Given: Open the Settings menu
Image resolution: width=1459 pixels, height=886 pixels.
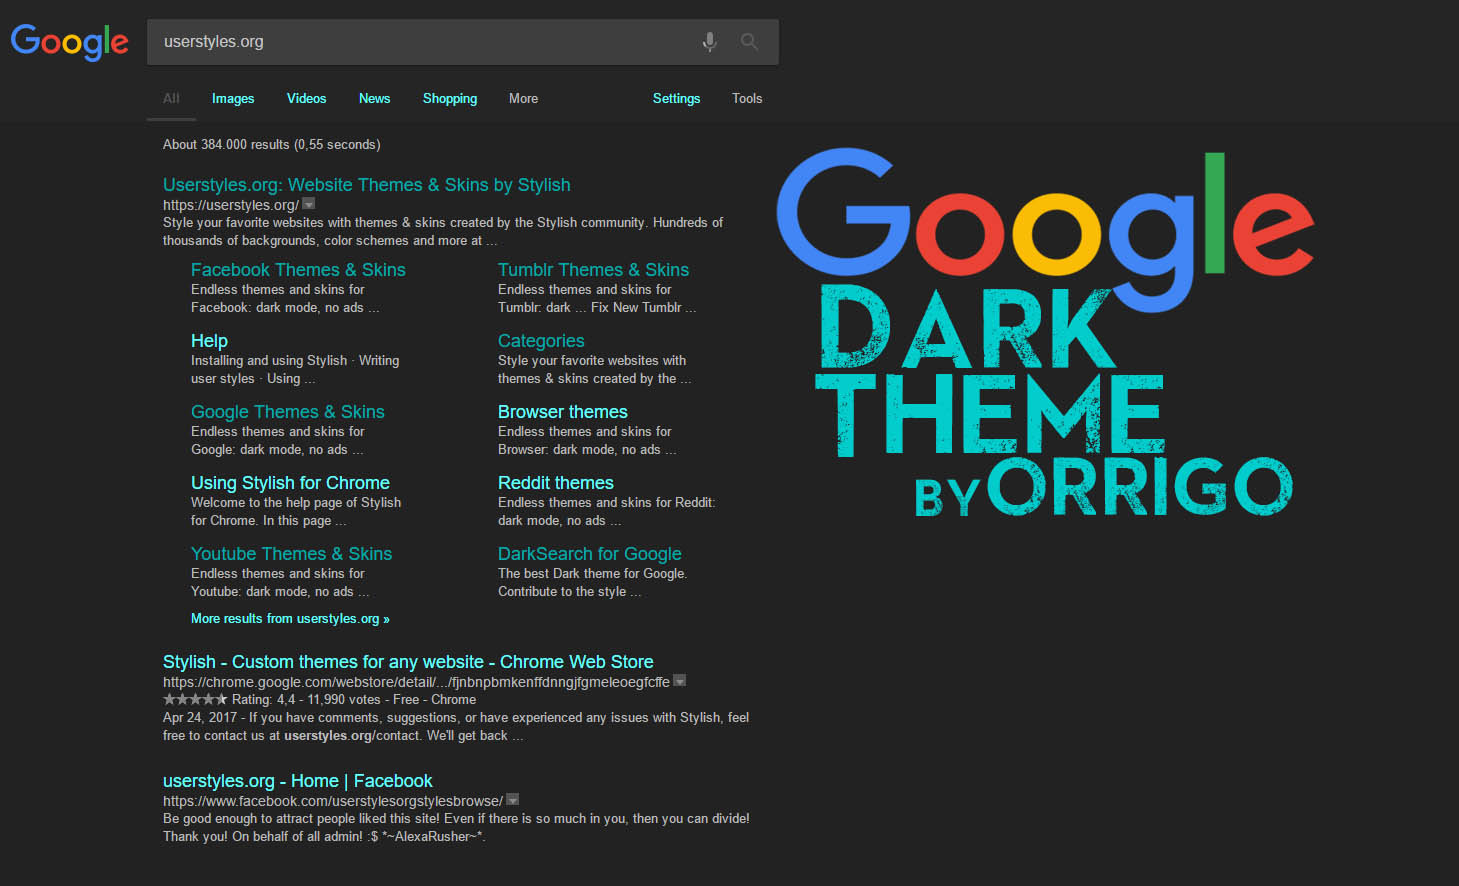Looking at the screenshot, I should pyautogui.click(x=676, y=98).
